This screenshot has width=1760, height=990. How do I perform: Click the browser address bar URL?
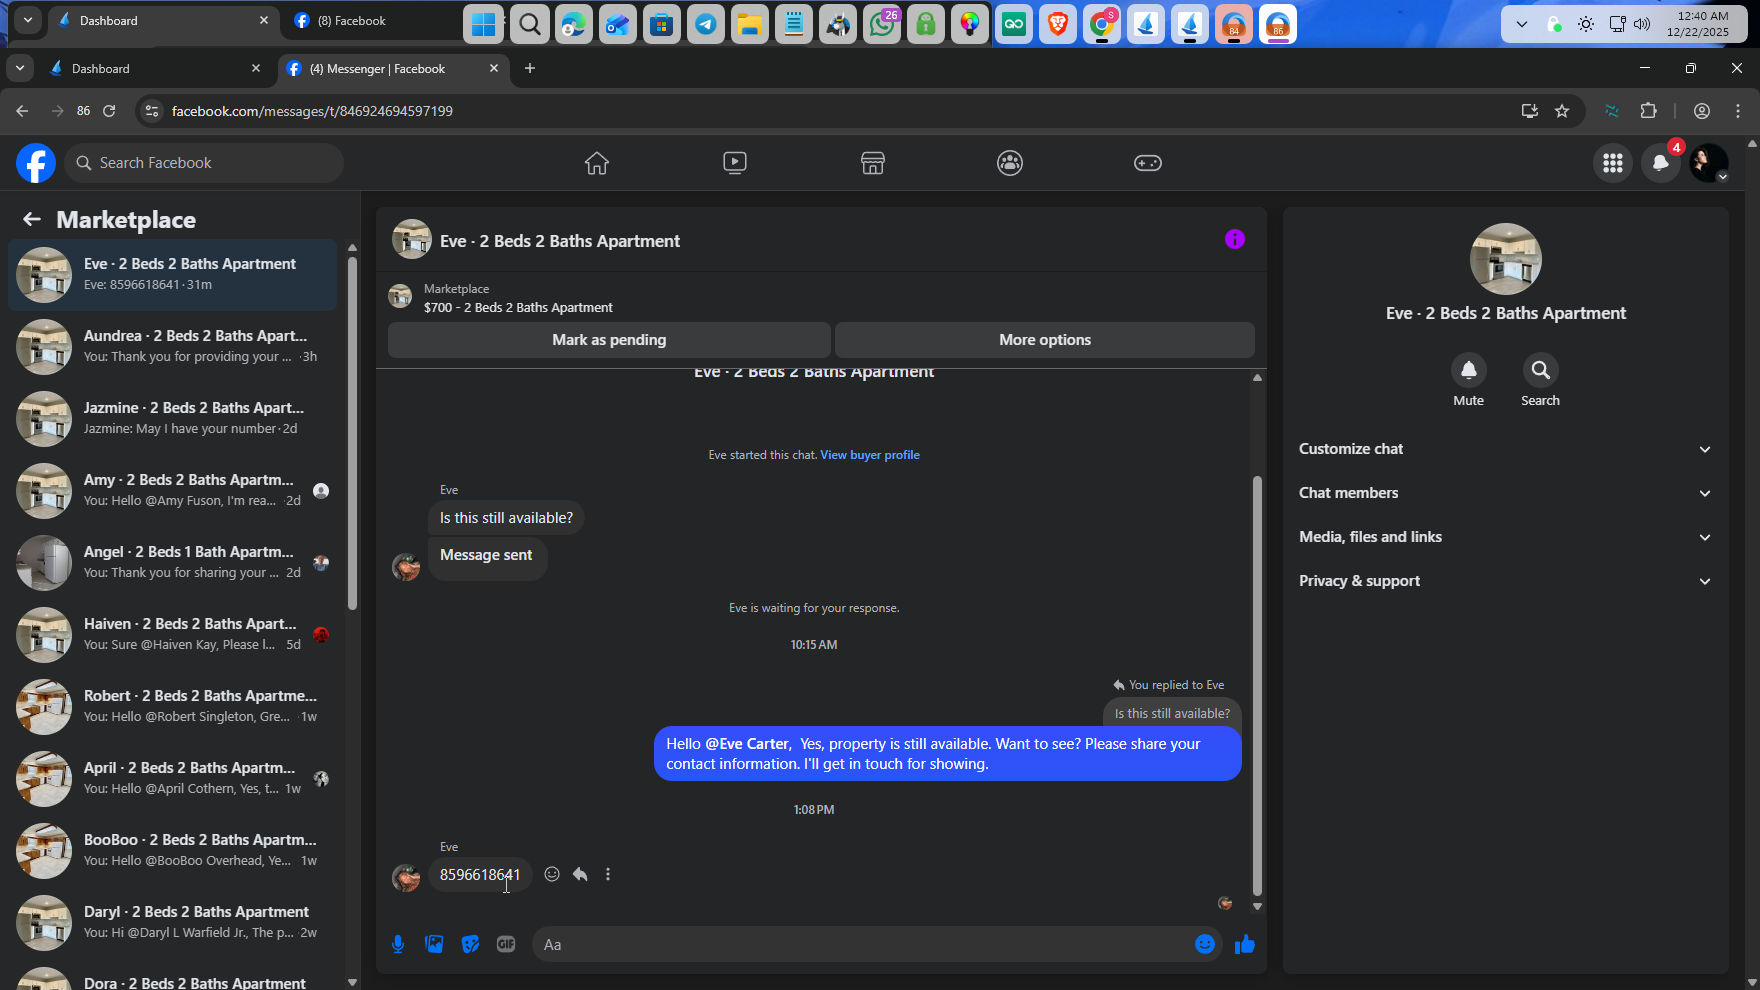[312, 111]
